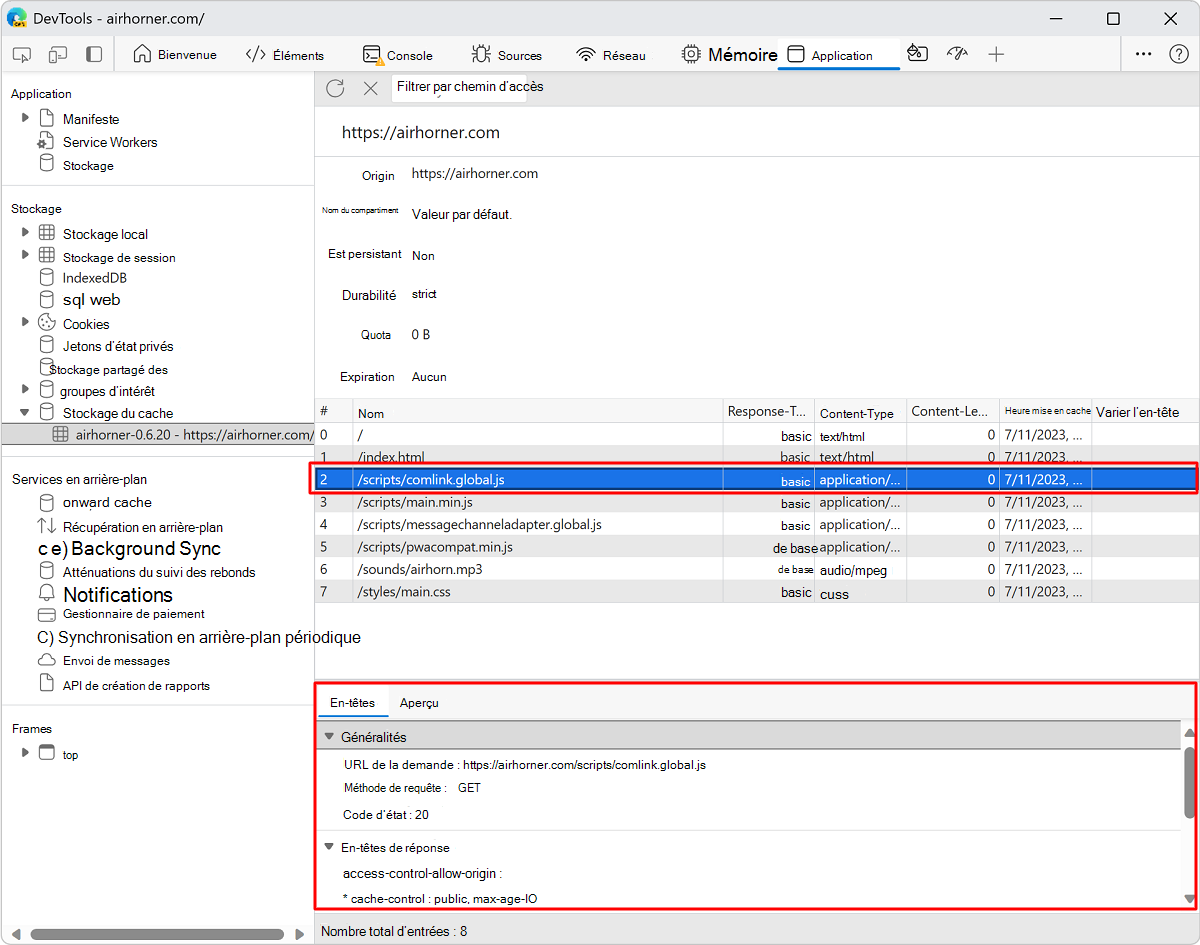Screen dimensions: 1200x945
Task: Open the Stockage item under Application
Action: [x=88, y=165]
